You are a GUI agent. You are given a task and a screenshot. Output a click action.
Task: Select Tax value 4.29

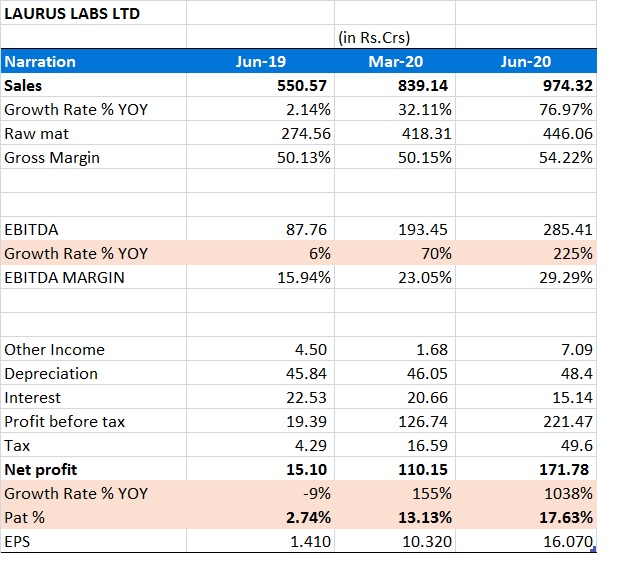(261, 446)
